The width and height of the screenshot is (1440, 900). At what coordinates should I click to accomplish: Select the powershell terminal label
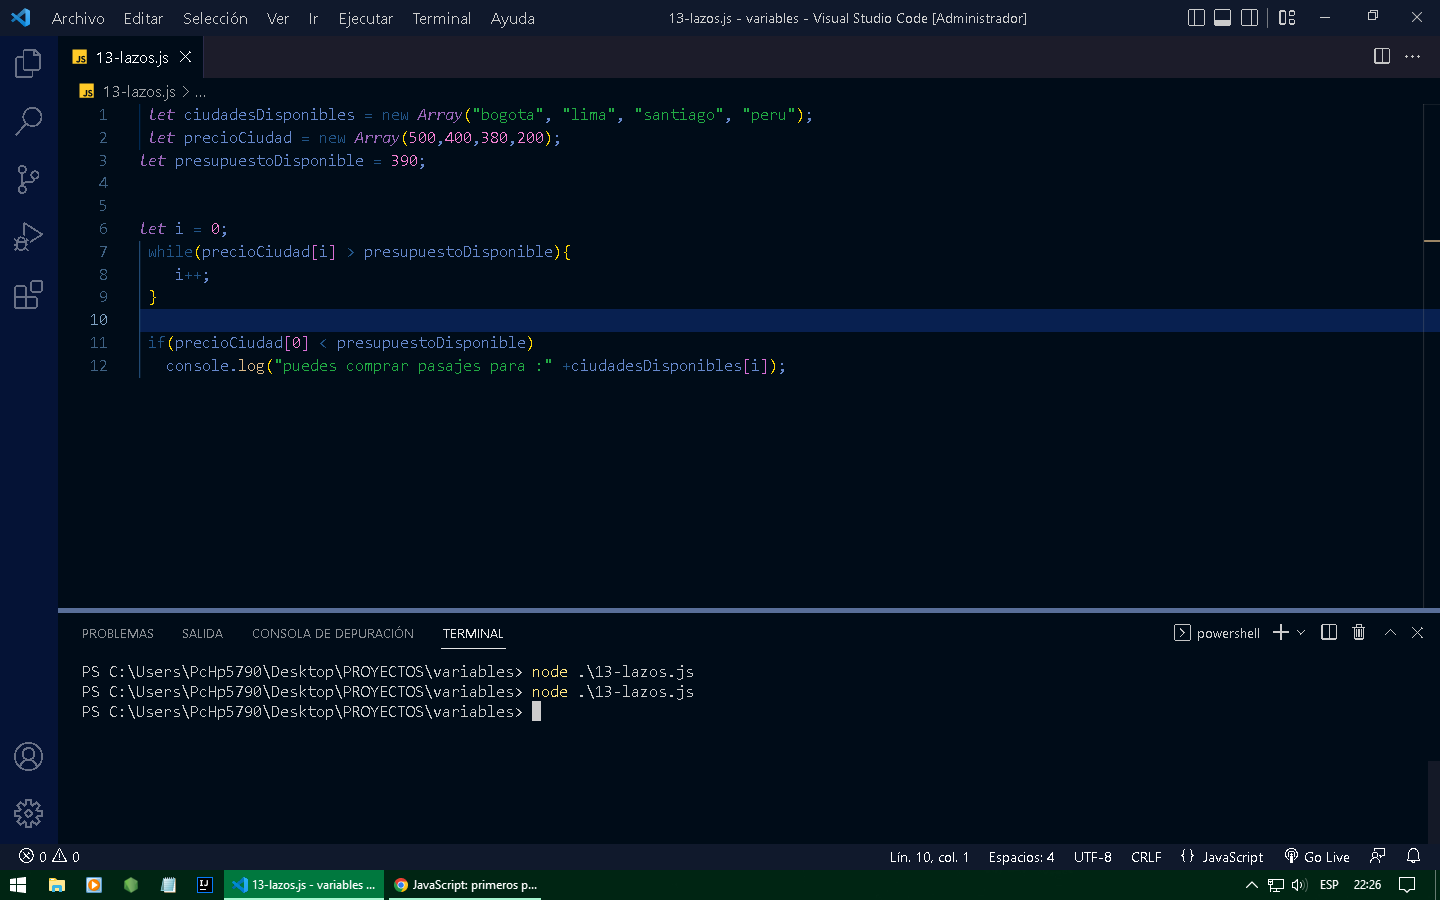(1217, 633)
